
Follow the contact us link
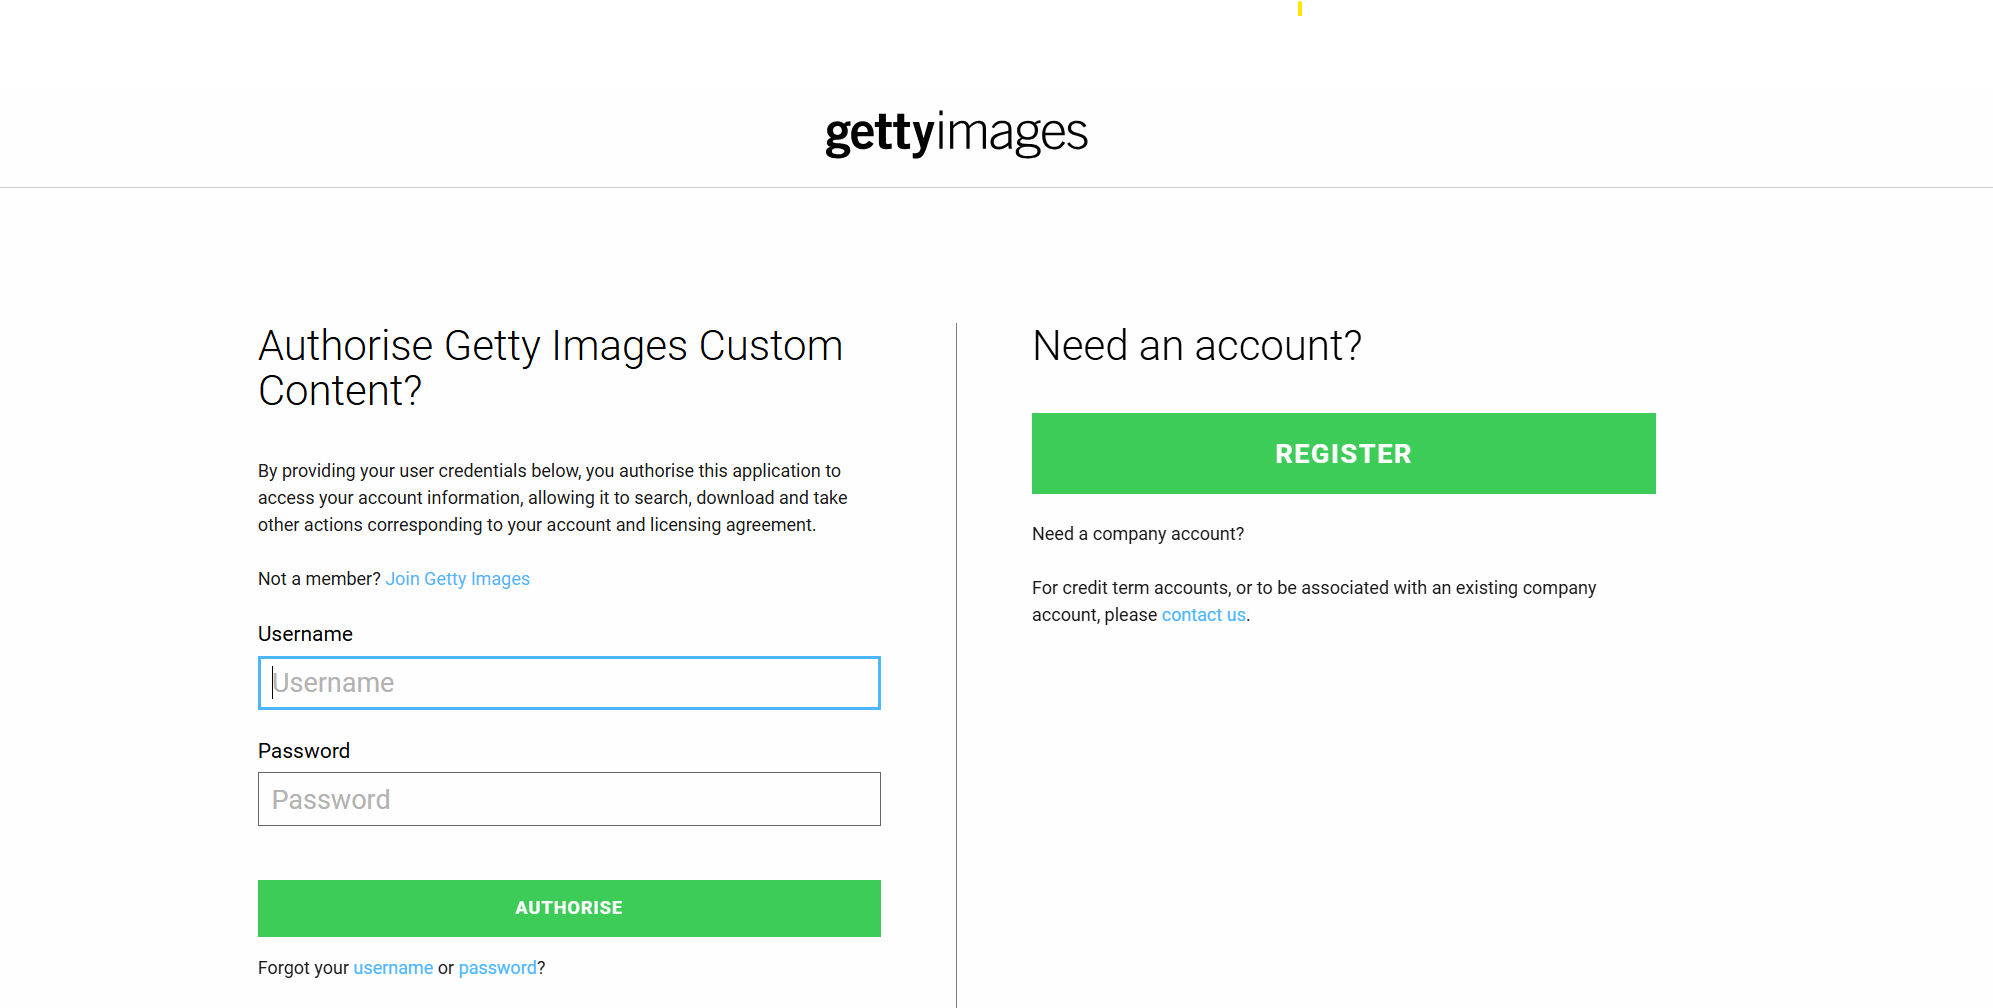(x=1203, y=615)
